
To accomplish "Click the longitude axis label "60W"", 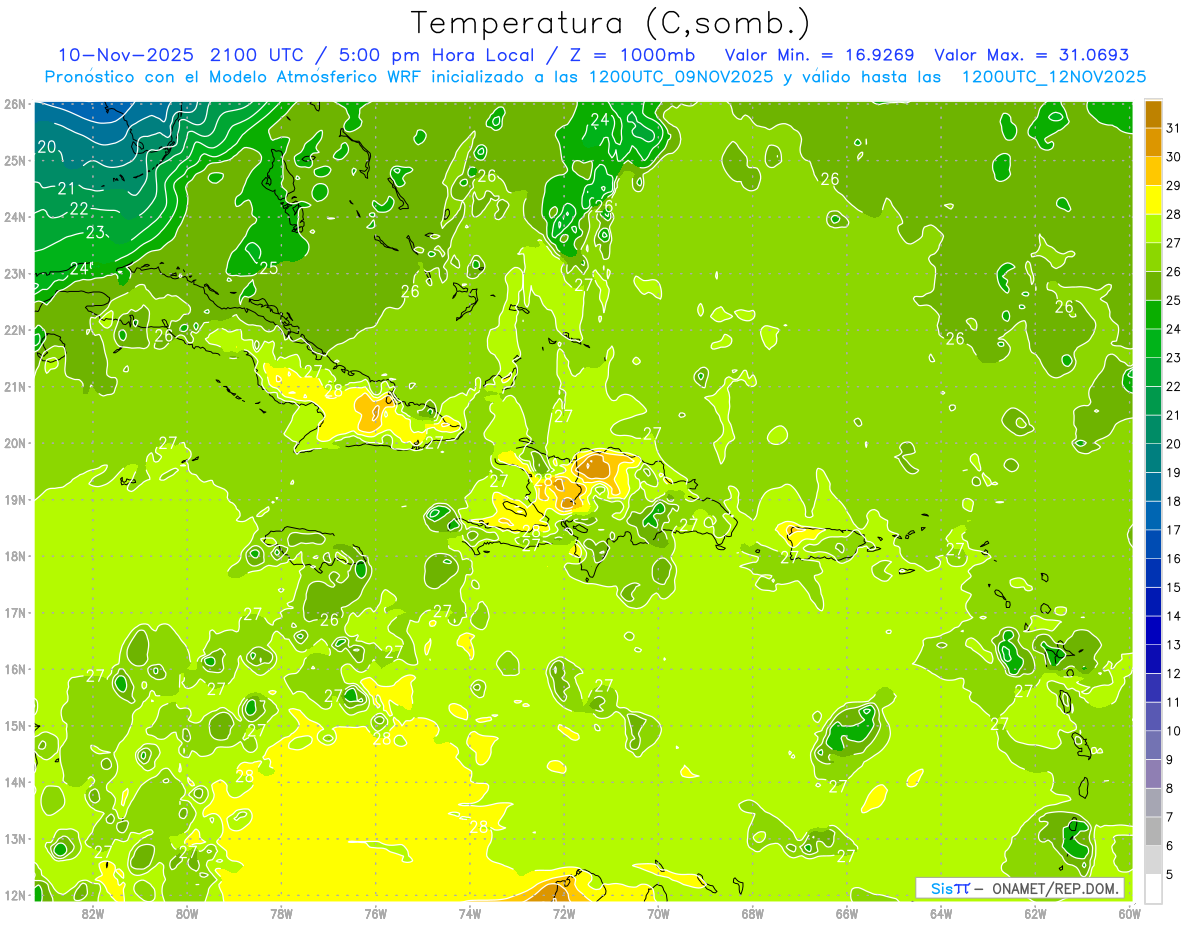I will 1129,913.
